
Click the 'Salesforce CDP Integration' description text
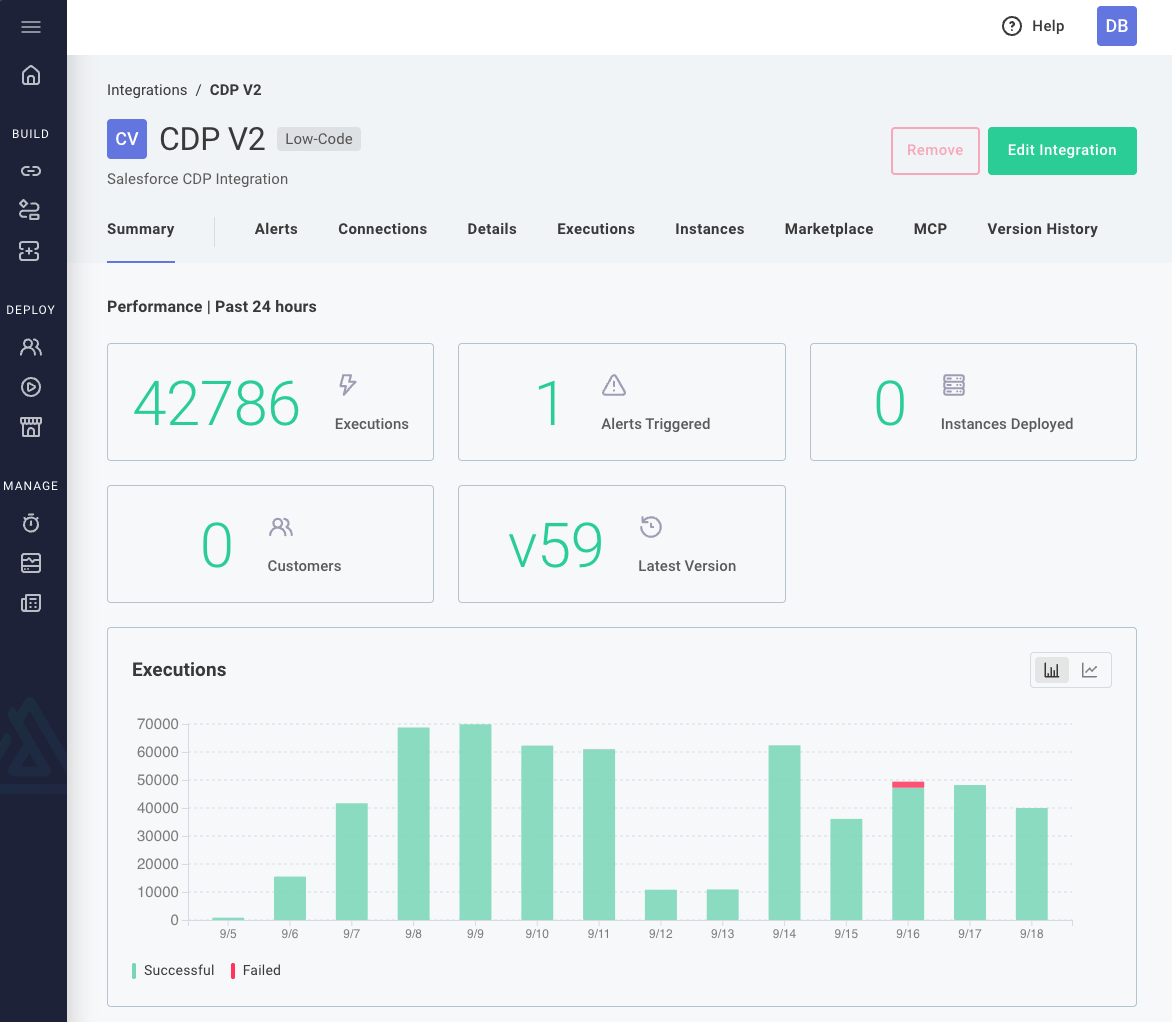coord(197,179)
